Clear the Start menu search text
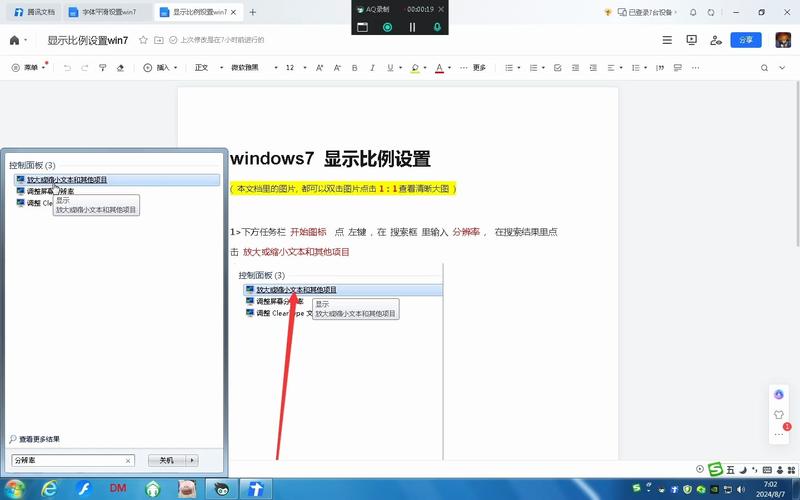The width and height of the screenshot is (800, 500). 128,461
